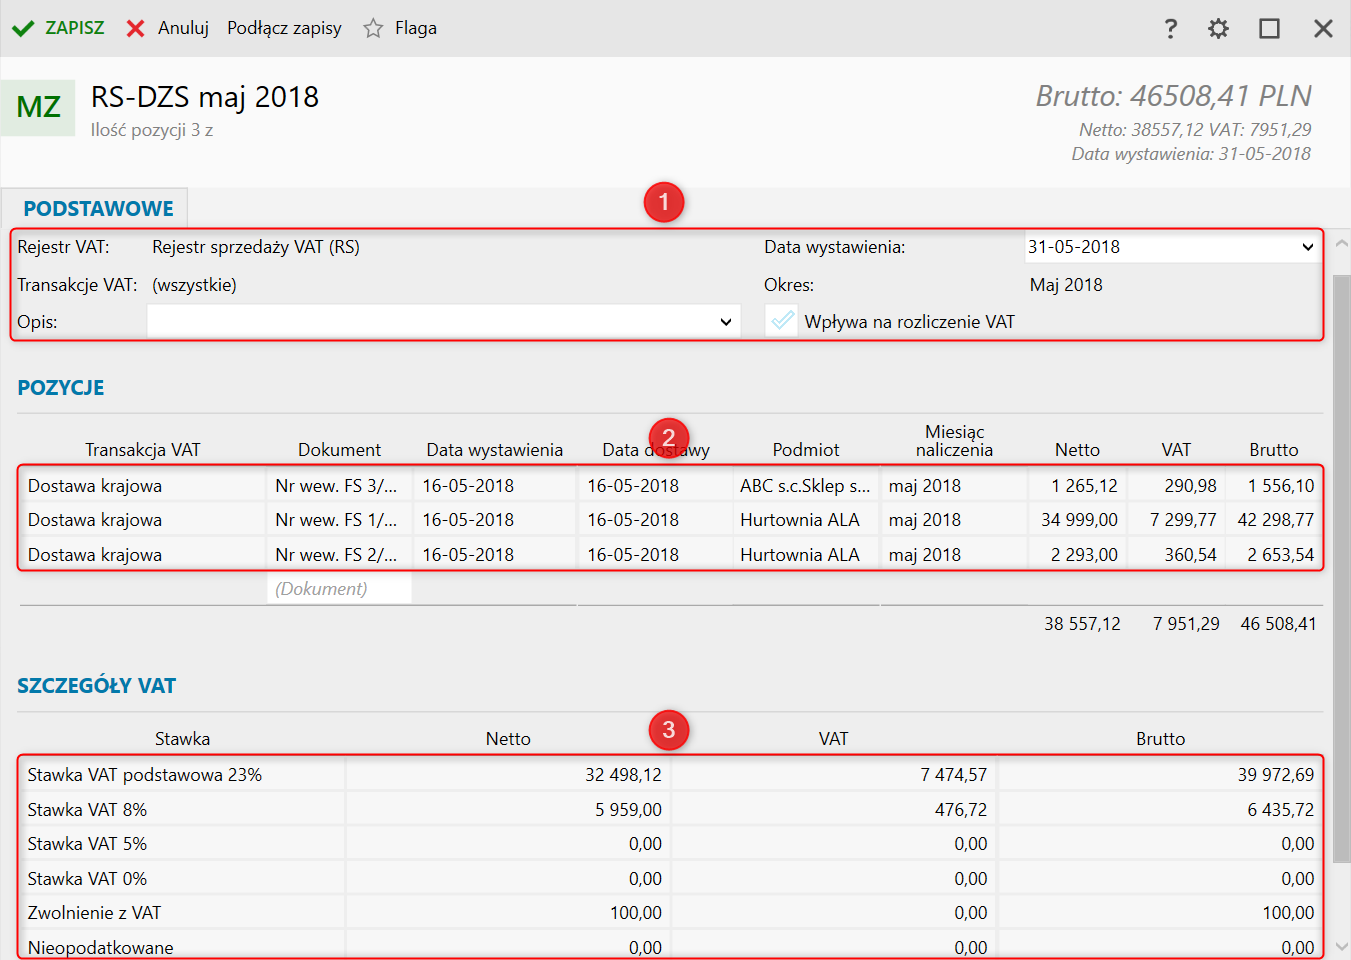The height and width of the screenshot is (960, 1351).
Task: Click the 7 951,29 VAT total
Action: [1186, 624]
